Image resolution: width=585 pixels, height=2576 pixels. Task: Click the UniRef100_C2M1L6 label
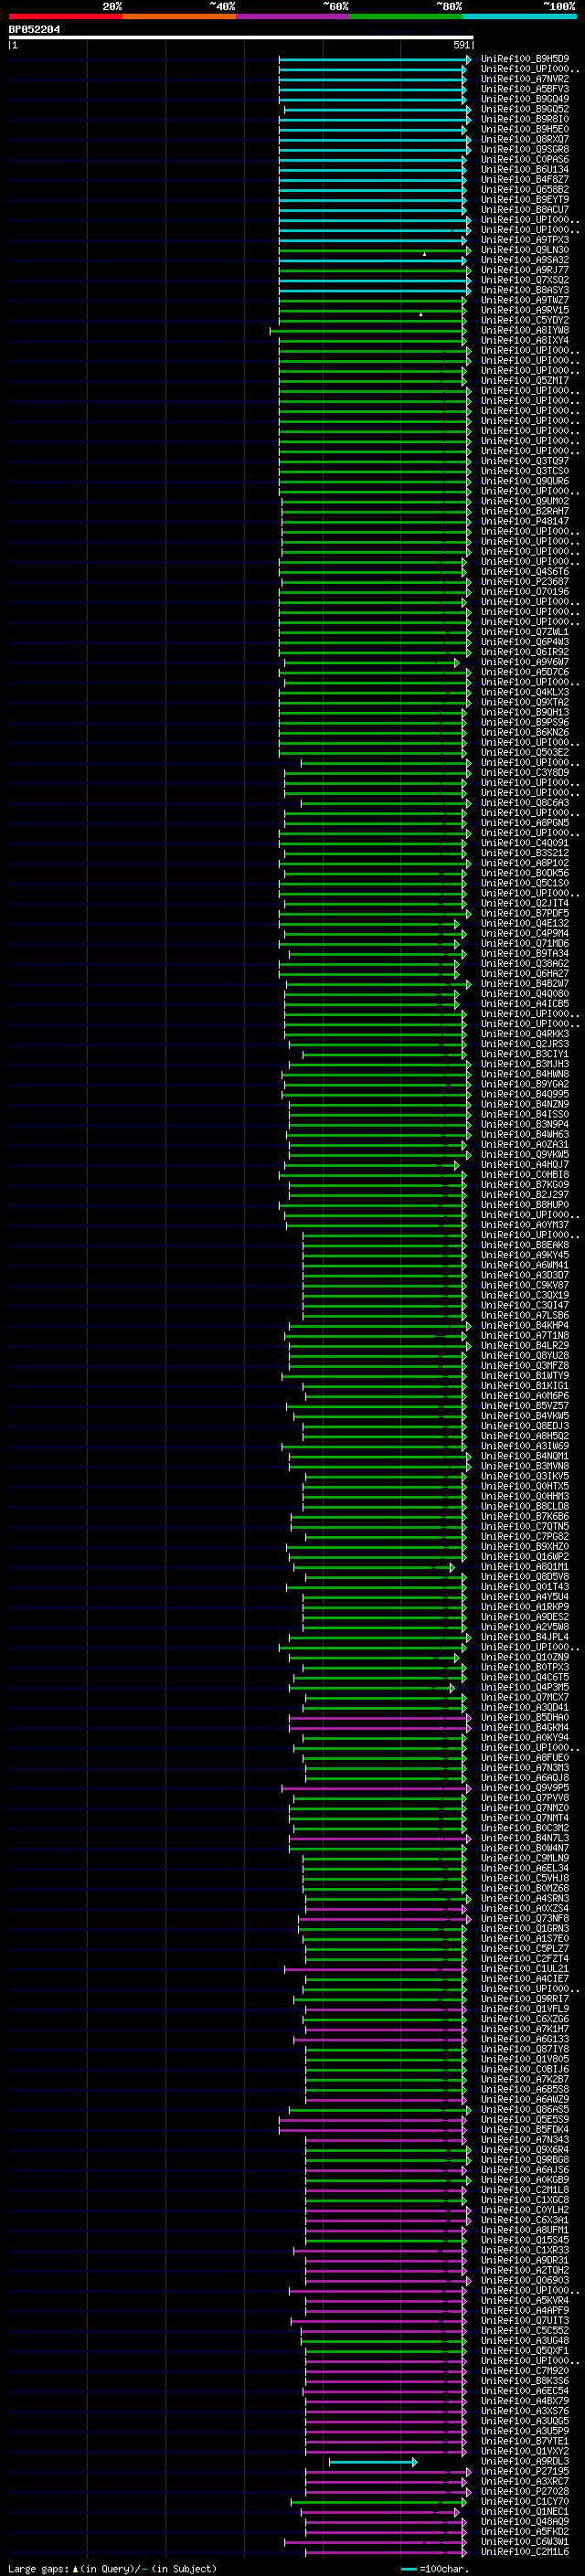(x=525, y=2551)
